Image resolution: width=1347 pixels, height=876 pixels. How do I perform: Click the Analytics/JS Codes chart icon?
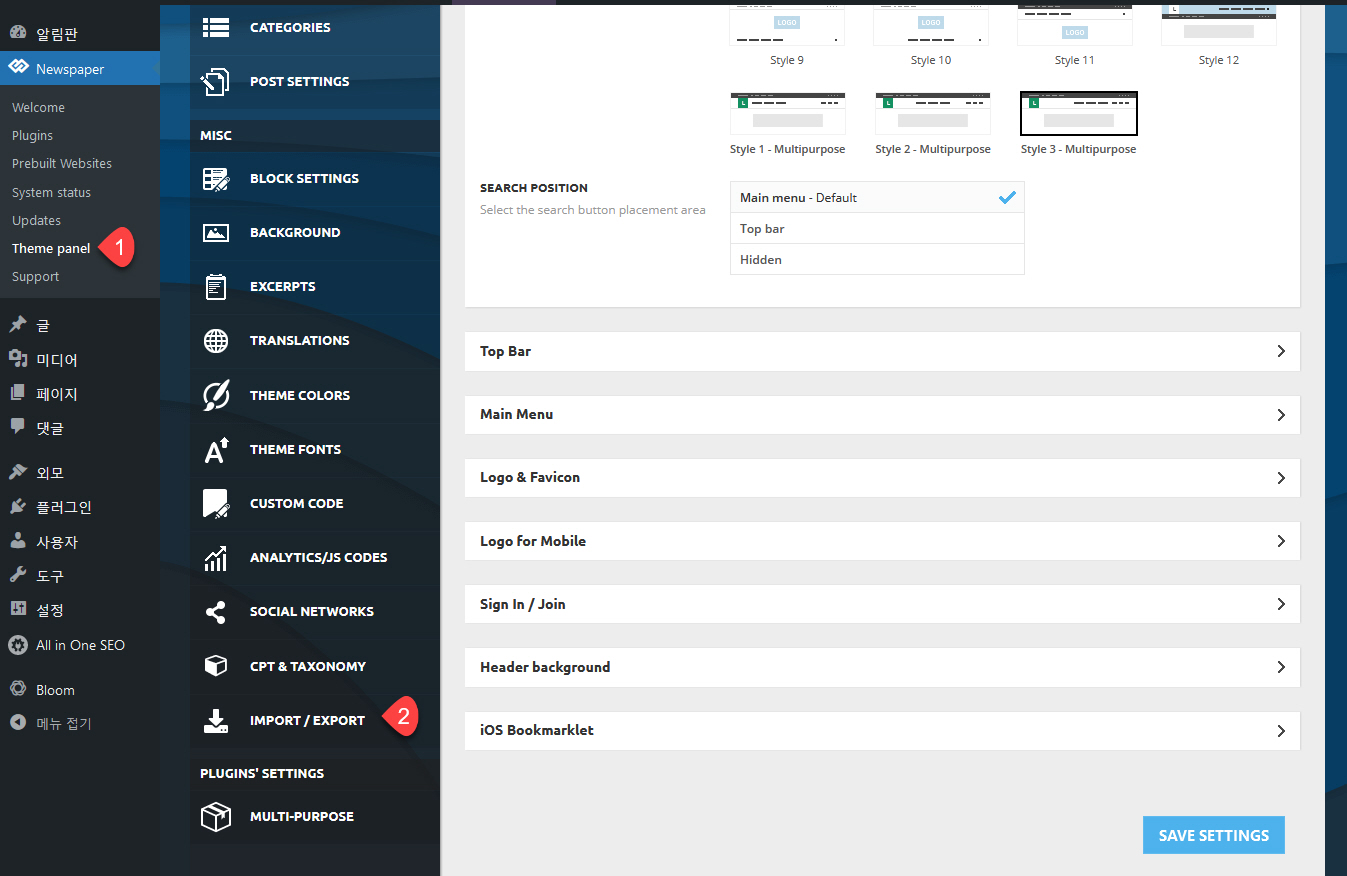[215, 558]
